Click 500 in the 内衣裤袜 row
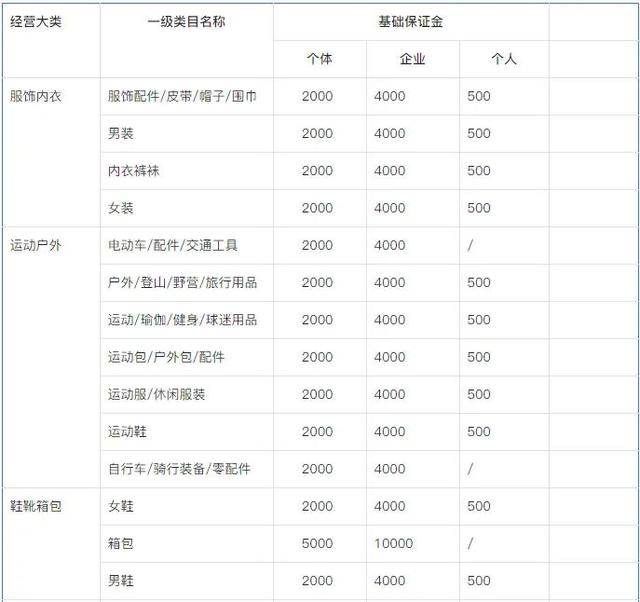Screen dimensions: 640x602 click(479, 171)
